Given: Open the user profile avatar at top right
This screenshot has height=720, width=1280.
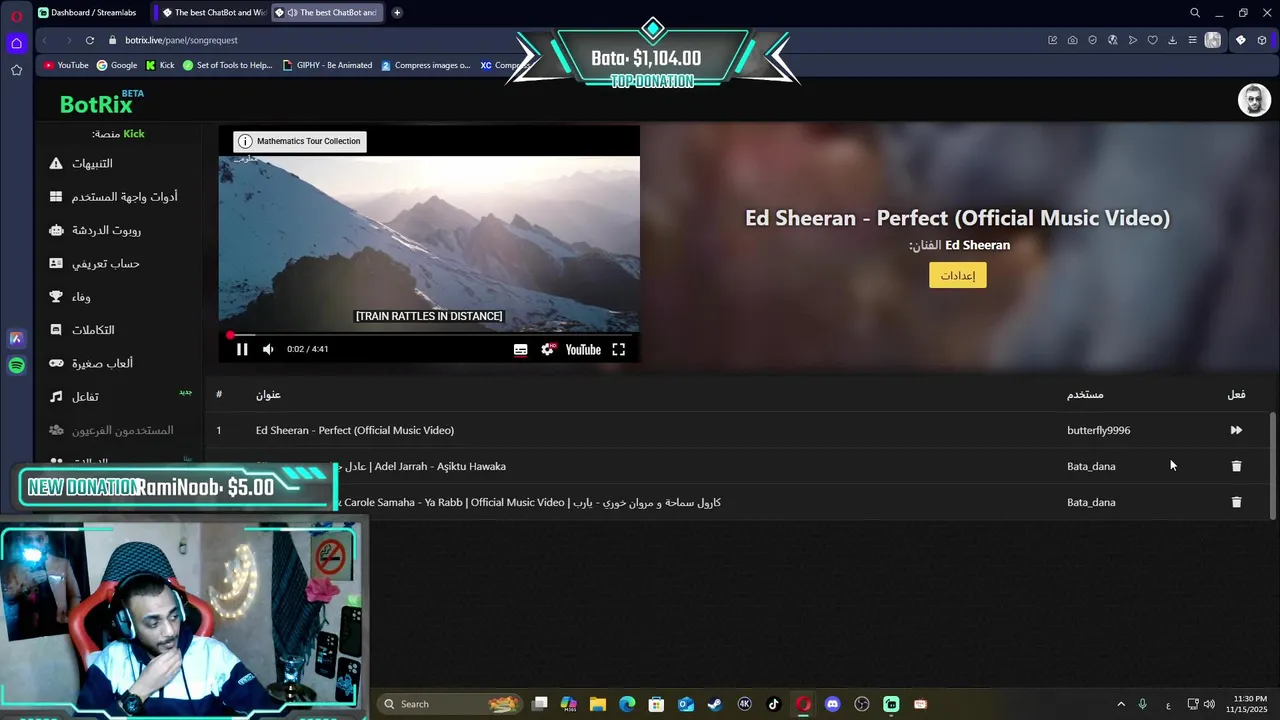Looking at the screenshot, I should tap(1254, 100).
